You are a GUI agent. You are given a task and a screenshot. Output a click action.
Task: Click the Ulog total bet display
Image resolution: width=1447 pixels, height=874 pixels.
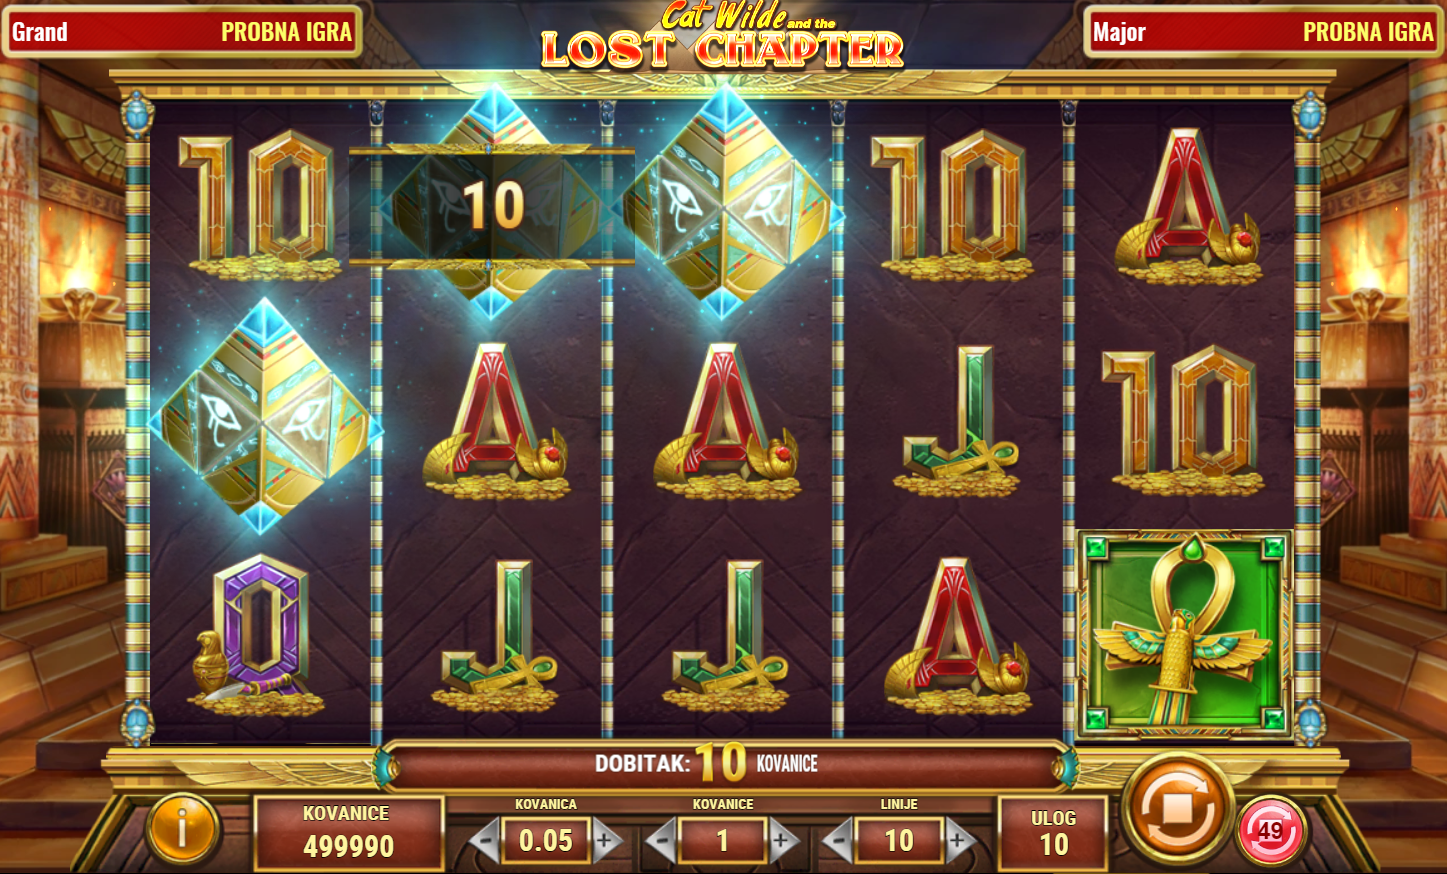click(1054, 832)
